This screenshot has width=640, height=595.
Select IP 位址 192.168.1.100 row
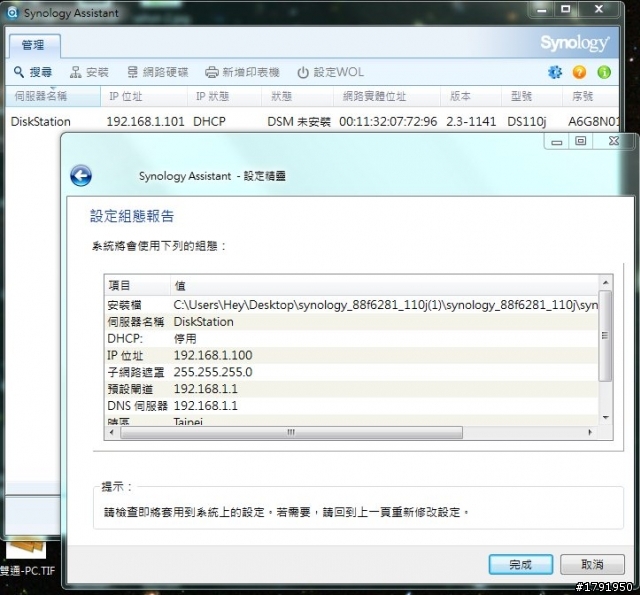pos(351,355)
